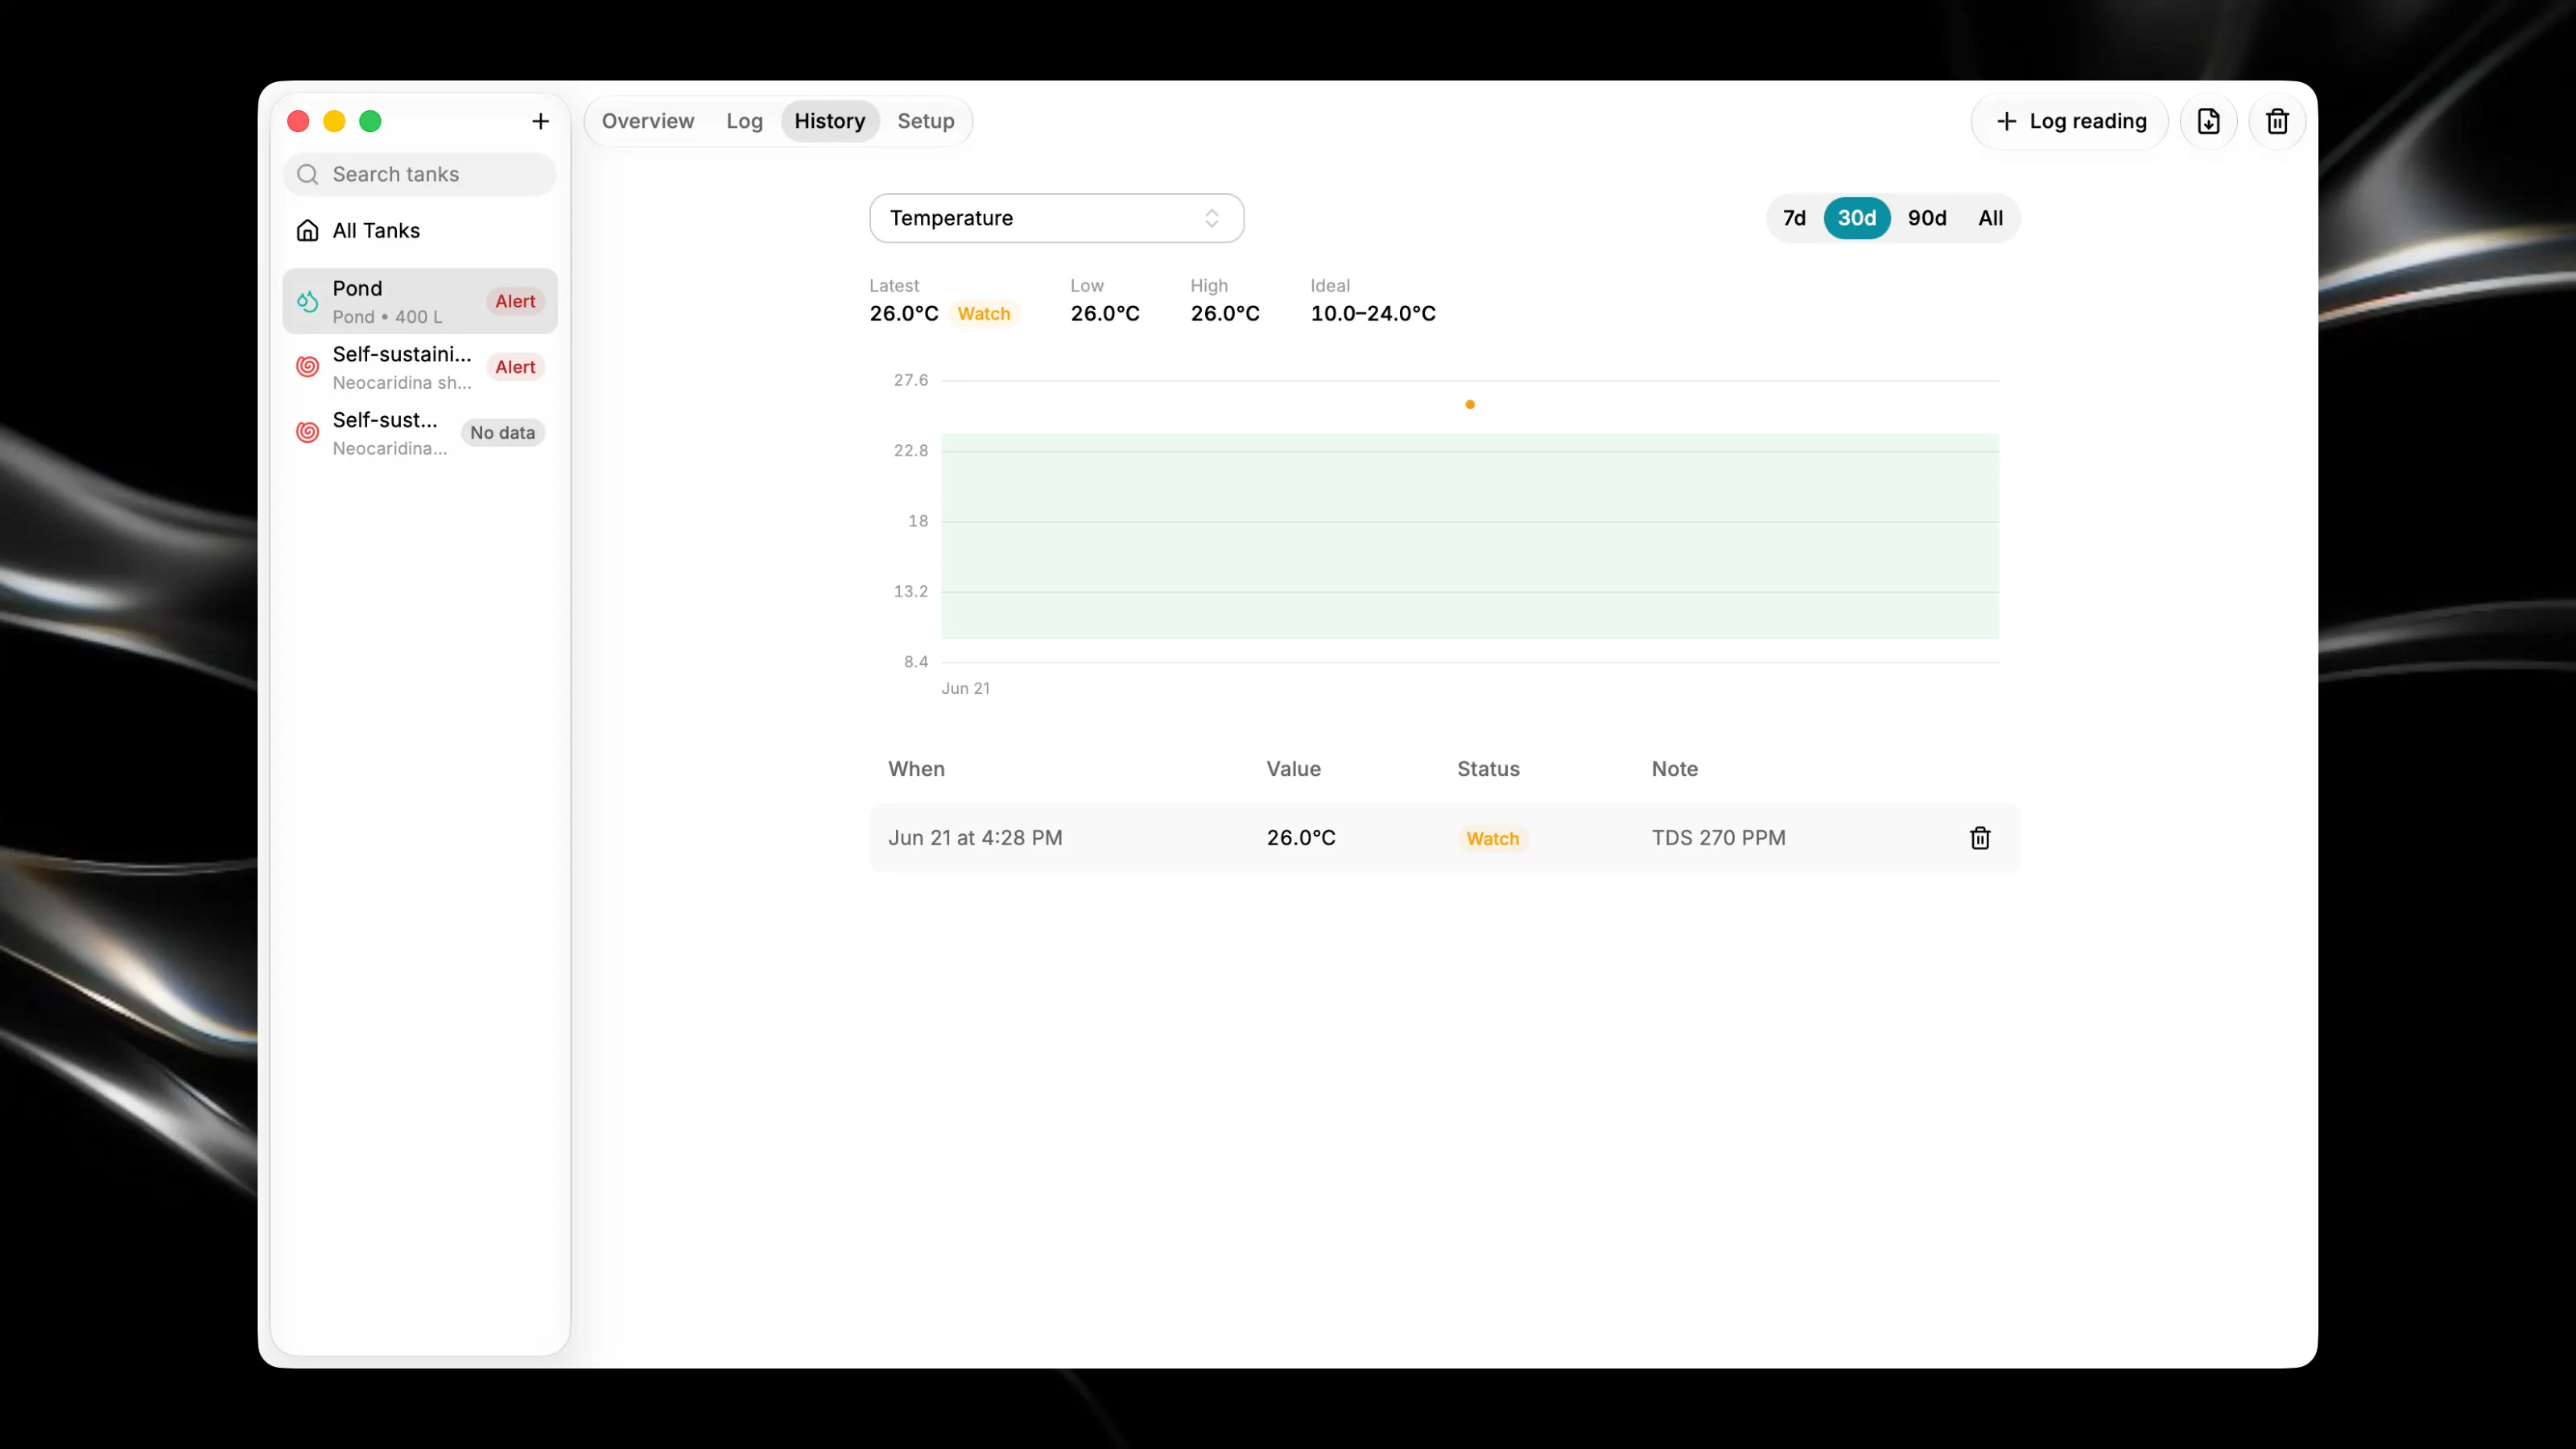
Task: Open the Setup tab
Action: 925,121
